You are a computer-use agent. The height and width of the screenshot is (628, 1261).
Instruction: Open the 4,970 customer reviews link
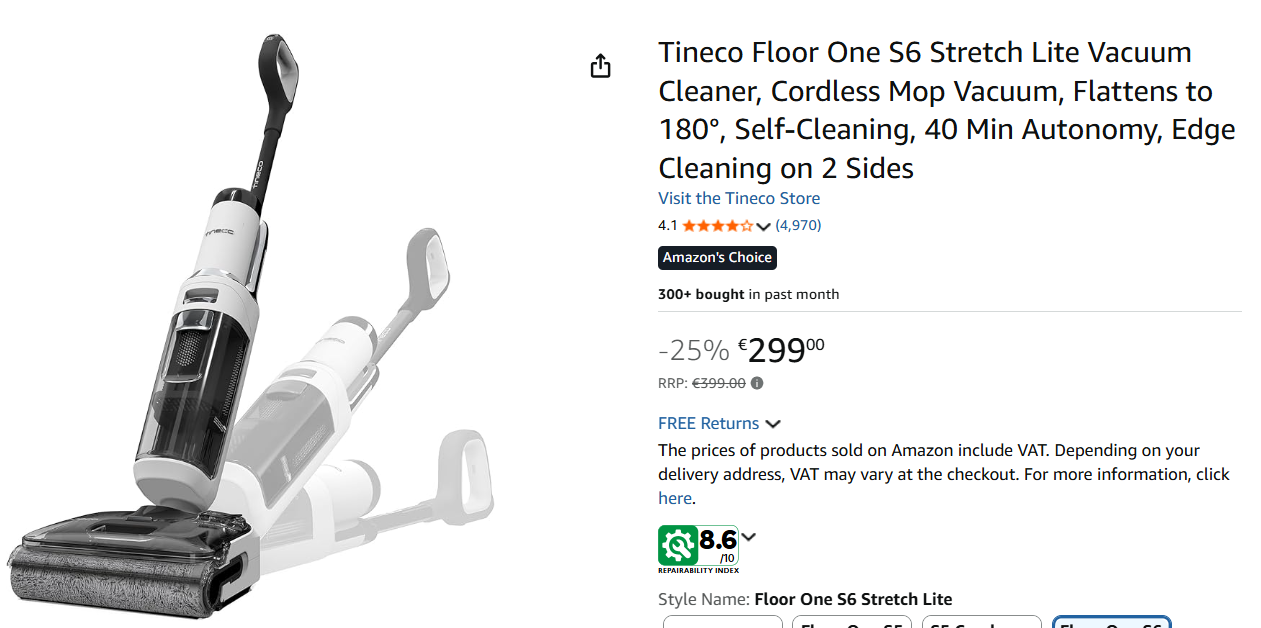point(798,226)
